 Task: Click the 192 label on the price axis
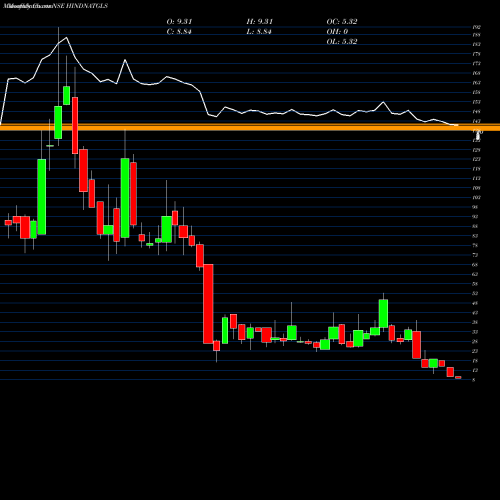[476, 27]
